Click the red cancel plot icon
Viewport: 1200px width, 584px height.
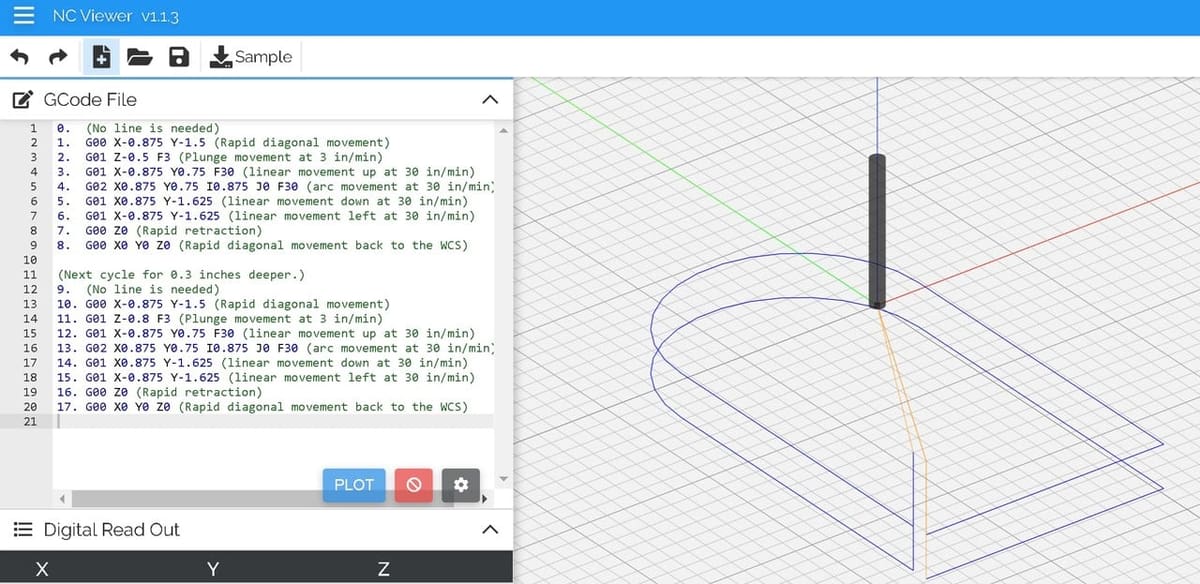click(414, 485)
